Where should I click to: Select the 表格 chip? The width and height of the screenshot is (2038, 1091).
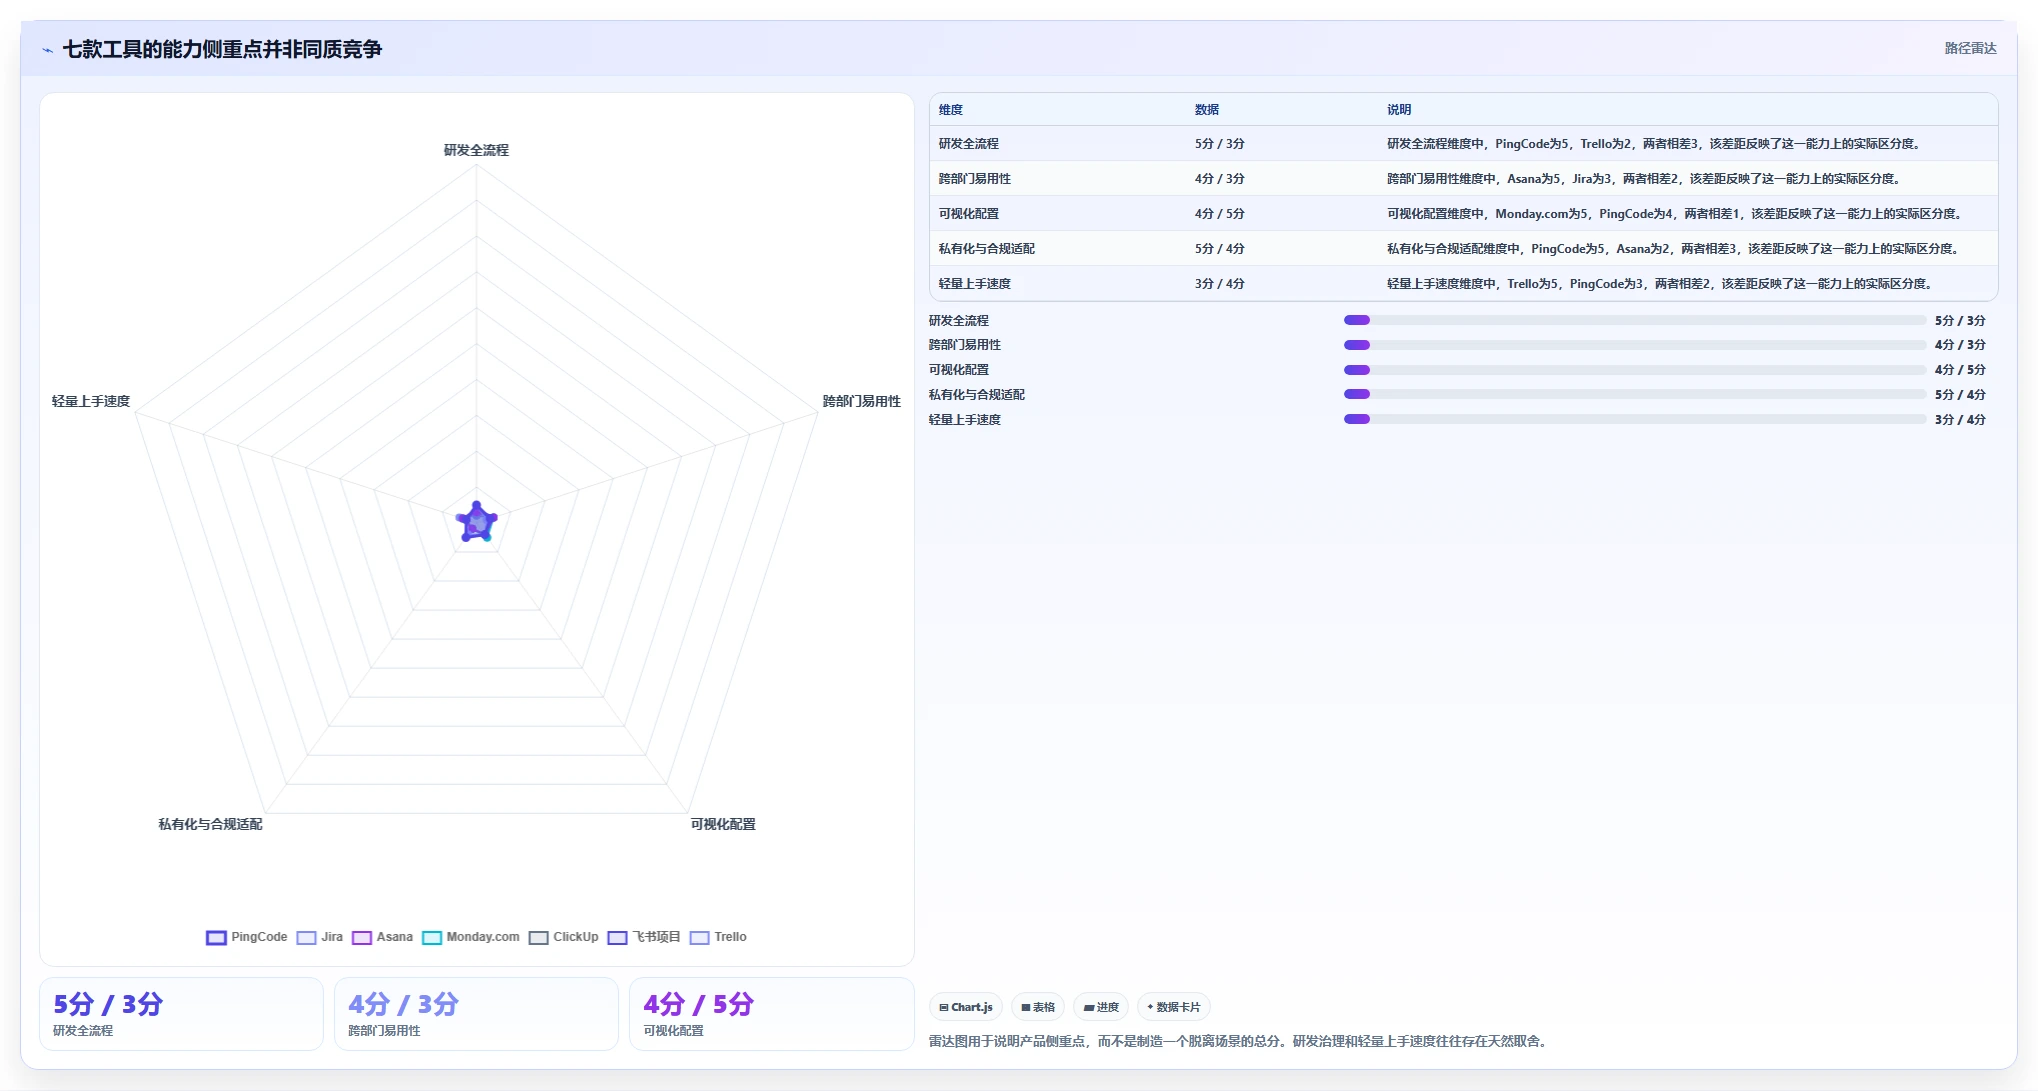pos(1038,1007)
